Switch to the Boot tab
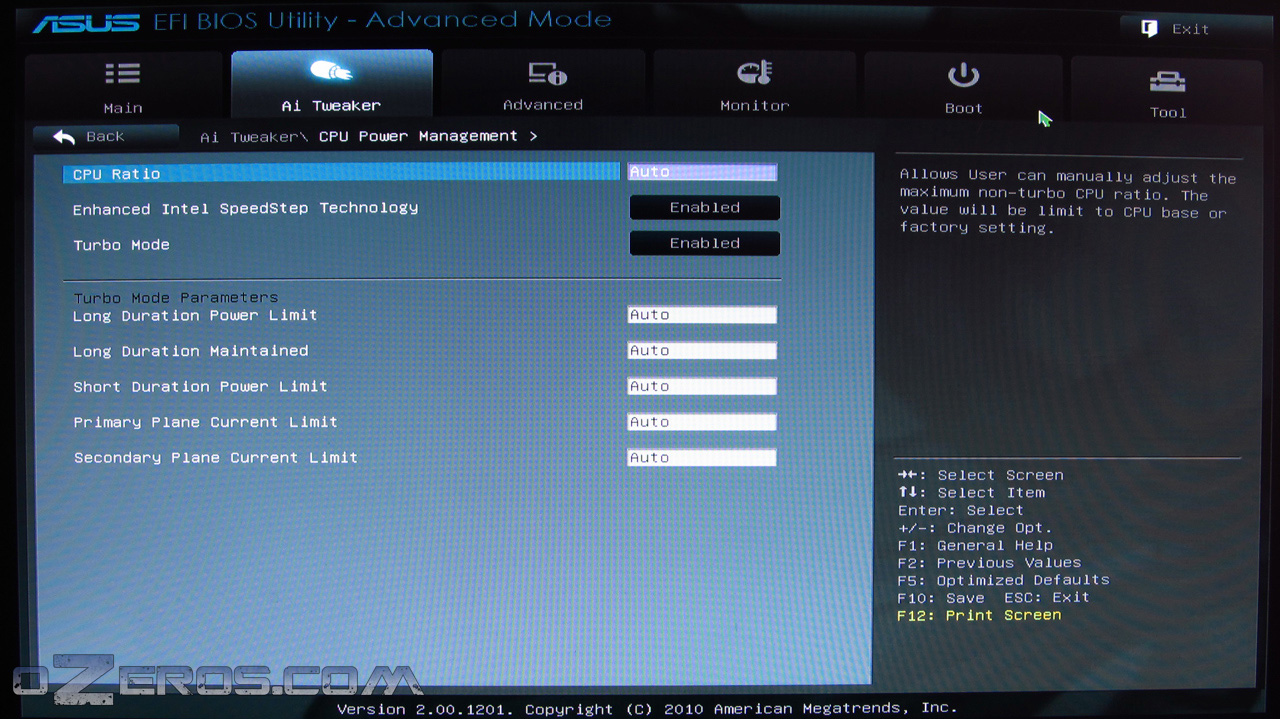This screenshot has height=719, width=1280. (963, 88)
